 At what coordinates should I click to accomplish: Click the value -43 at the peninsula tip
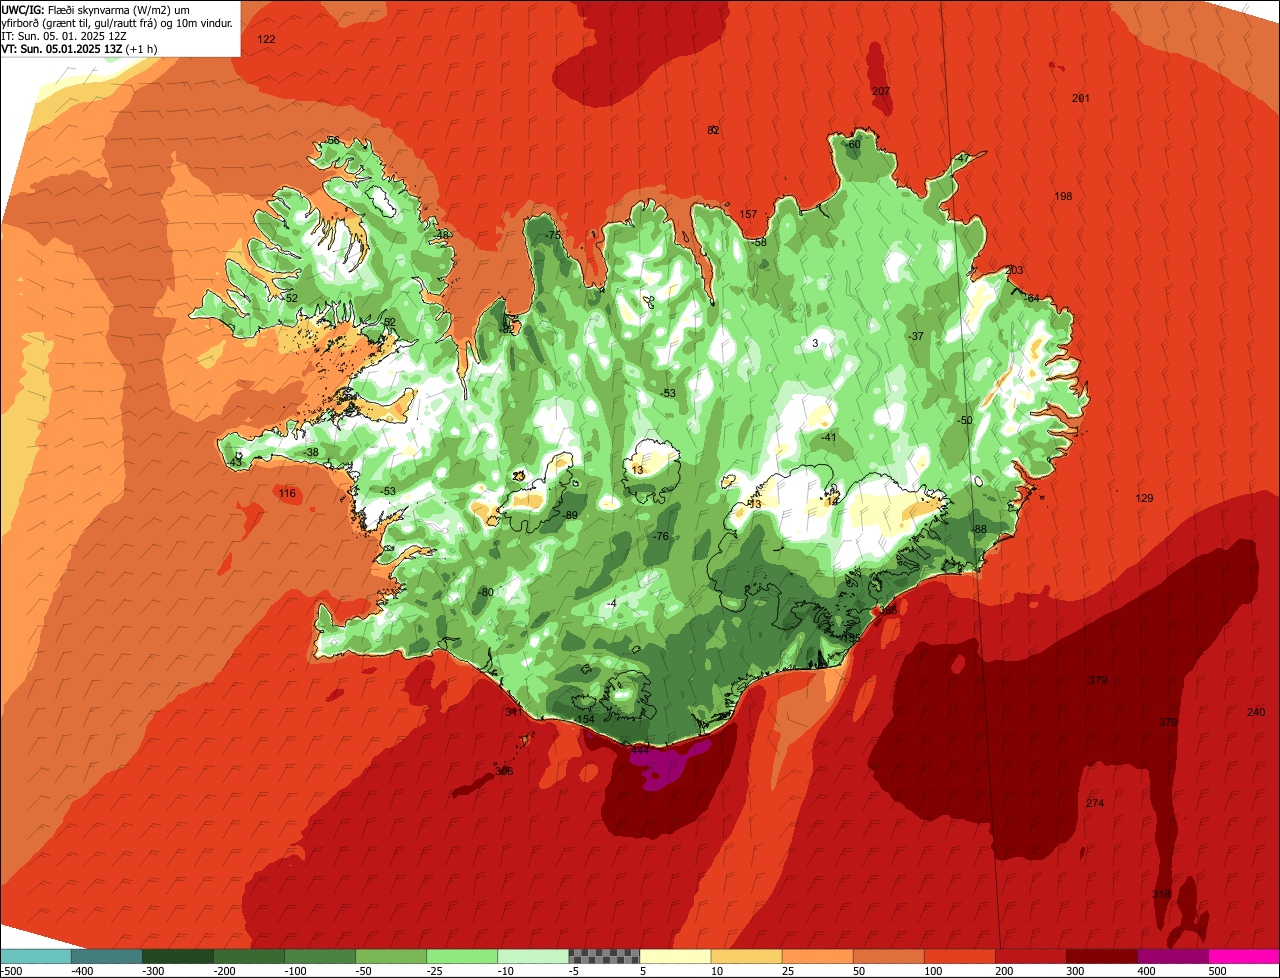[x=235, y=462]
